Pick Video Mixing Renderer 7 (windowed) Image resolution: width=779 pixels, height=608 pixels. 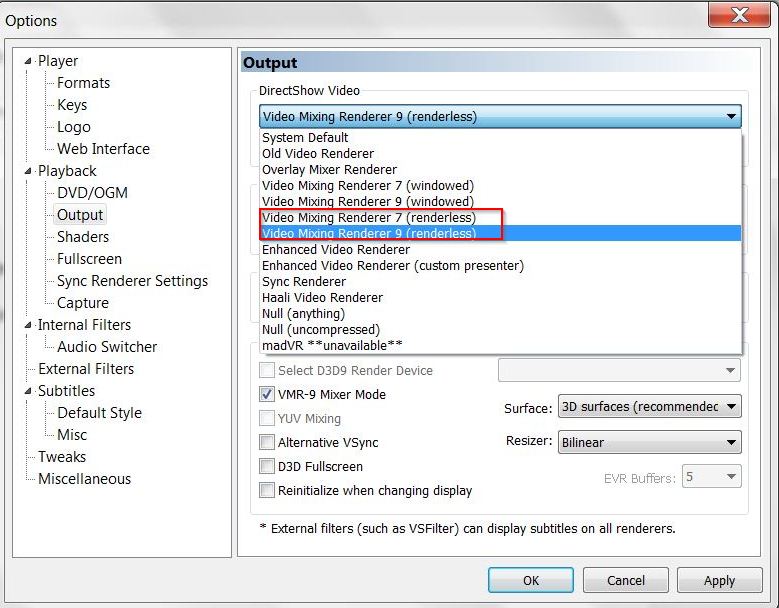(x=500, y=185)
